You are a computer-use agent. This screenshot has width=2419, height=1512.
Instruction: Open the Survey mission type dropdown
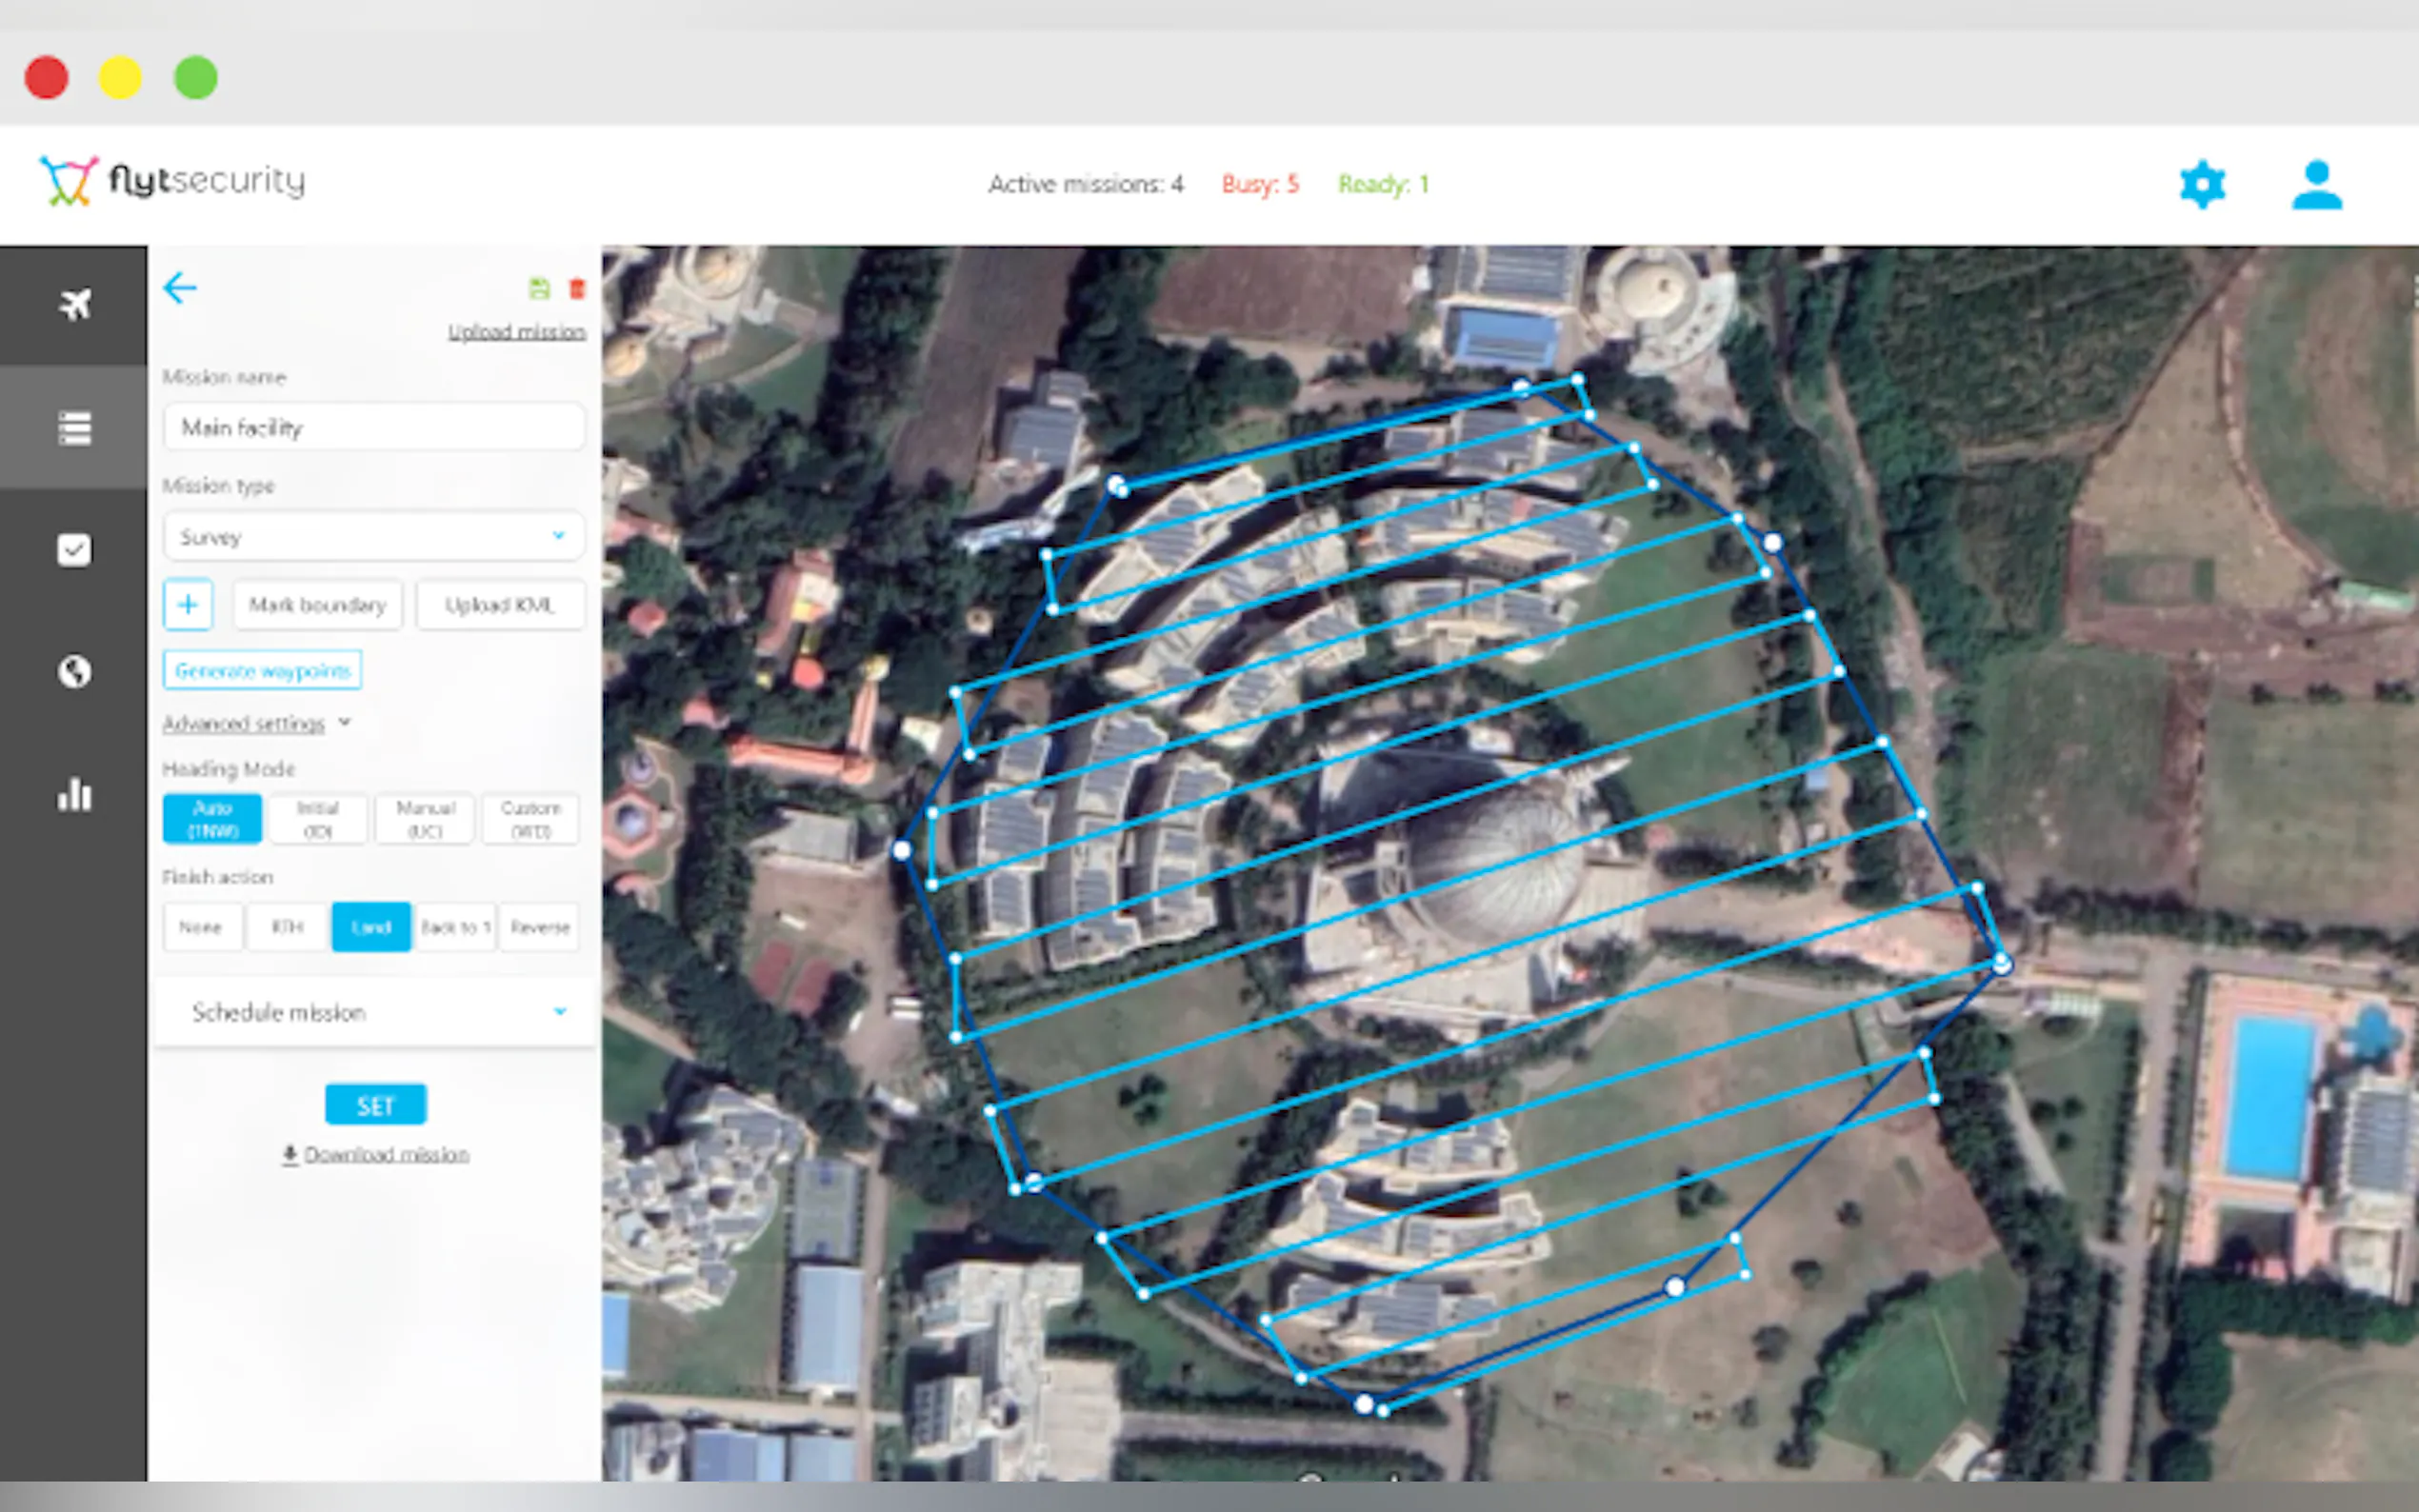[373, 537]
